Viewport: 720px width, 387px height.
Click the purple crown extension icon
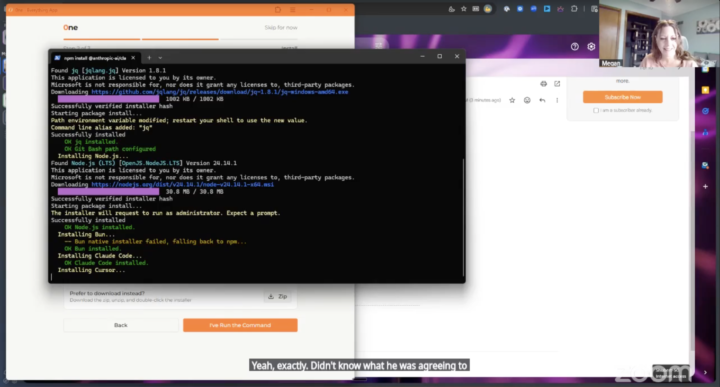pyautogui.click(x=560, y=9)
